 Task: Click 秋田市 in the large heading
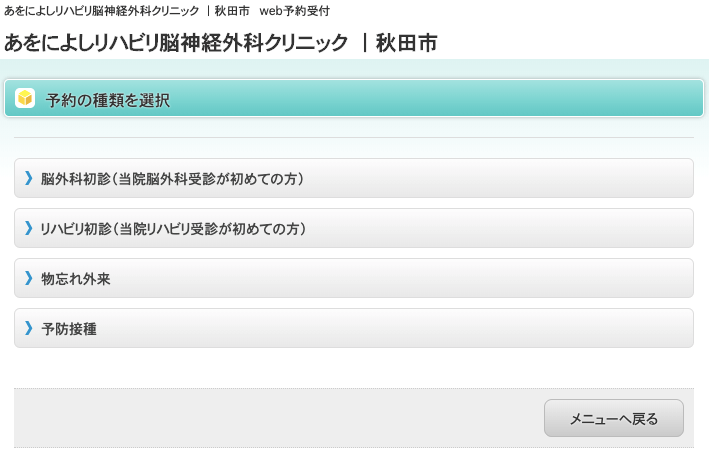406,43
